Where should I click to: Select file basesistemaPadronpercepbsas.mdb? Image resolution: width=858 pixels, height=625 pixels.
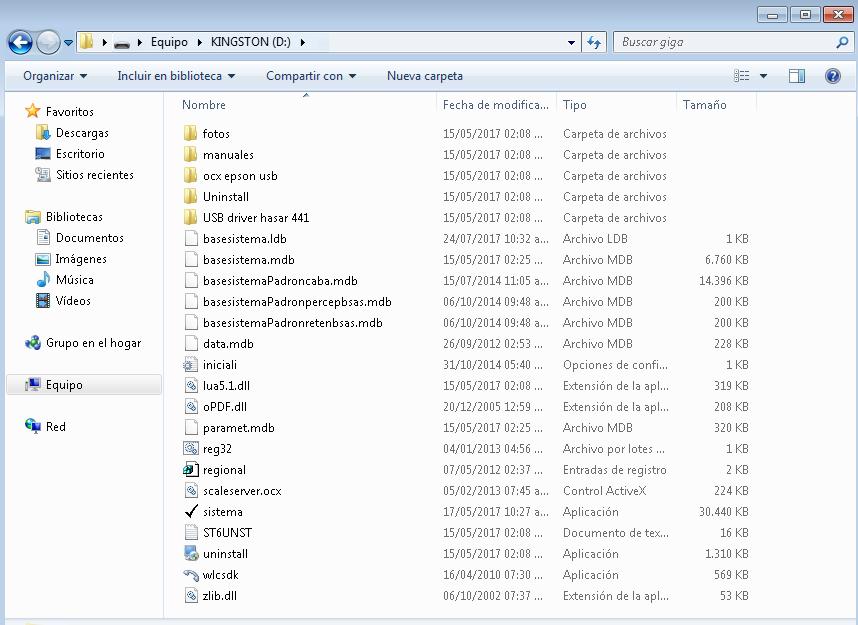(297, 302)
